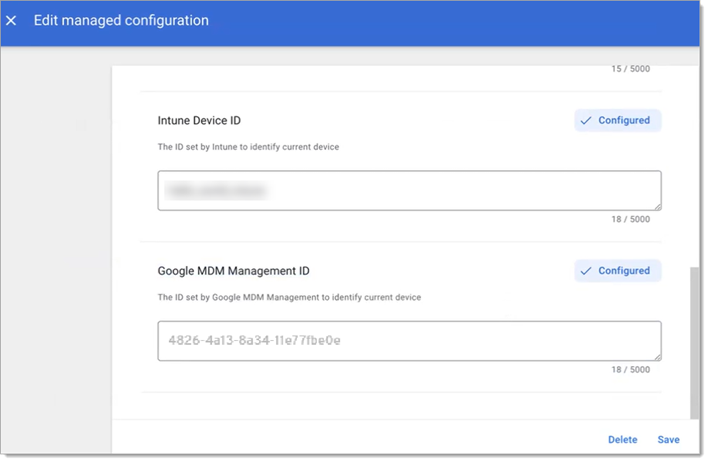The image size is (708, 462).
Task: Click the resize handle of Intune Device ID textarea
Action: click(656, 205)
